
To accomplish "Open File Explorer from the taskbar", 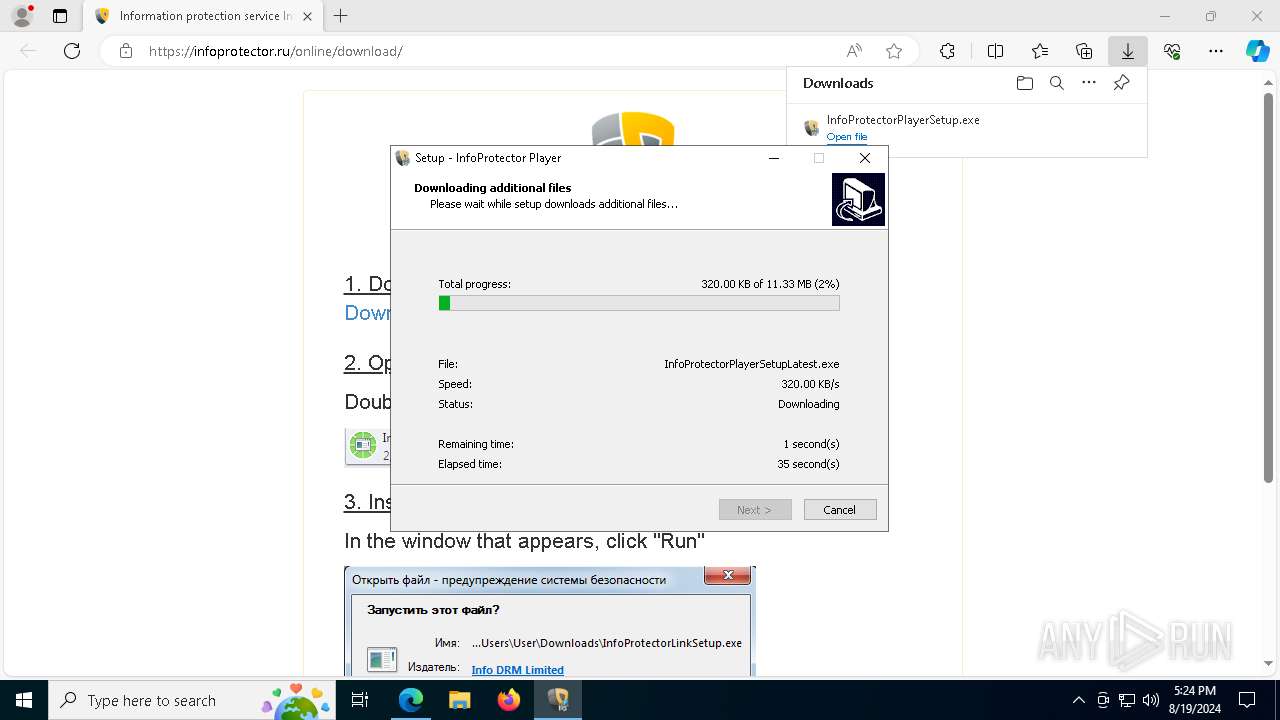I will [459, 700].
